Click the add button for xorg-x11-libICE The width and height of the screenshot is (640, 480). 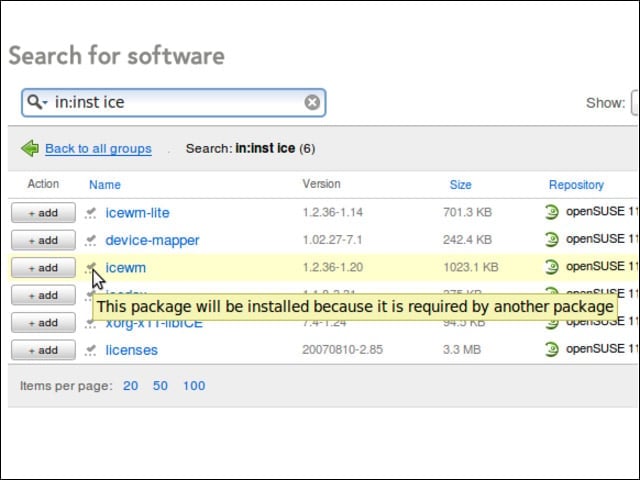point(43,323)
